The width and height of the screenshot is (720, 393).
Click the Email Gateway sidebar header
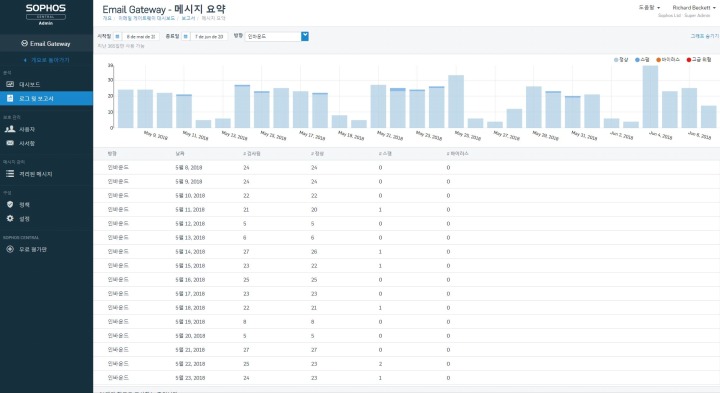pyautogui.click(x=46, y=44)
